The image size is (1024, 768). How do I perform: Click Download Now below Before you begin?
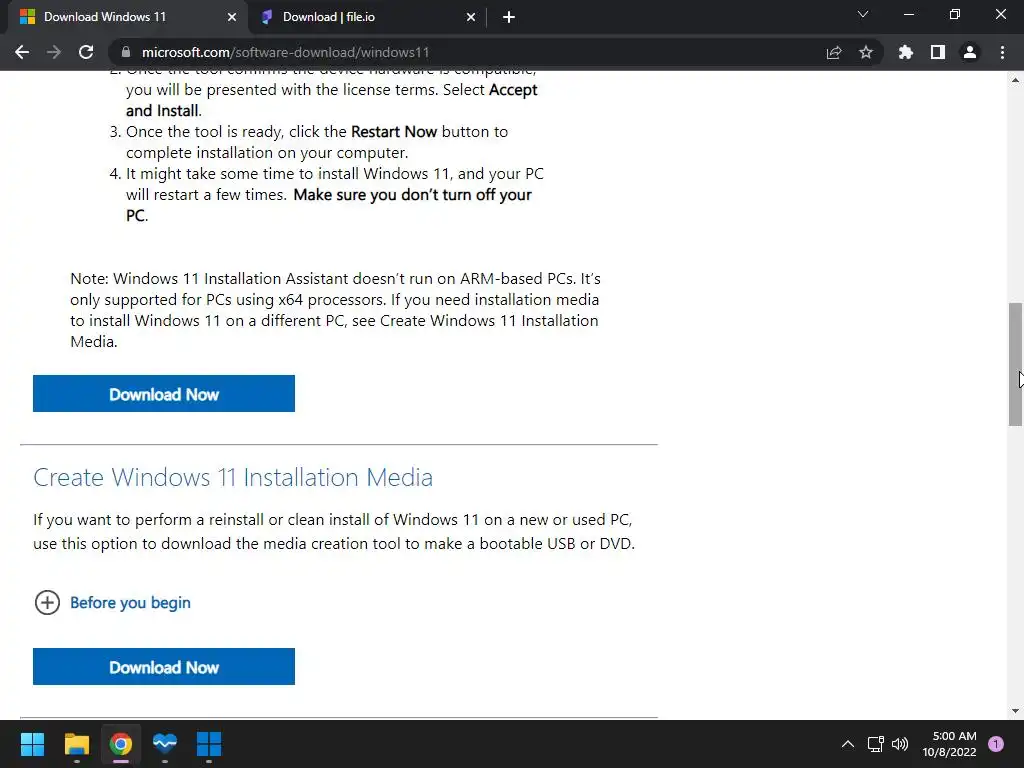coord(164,667)
